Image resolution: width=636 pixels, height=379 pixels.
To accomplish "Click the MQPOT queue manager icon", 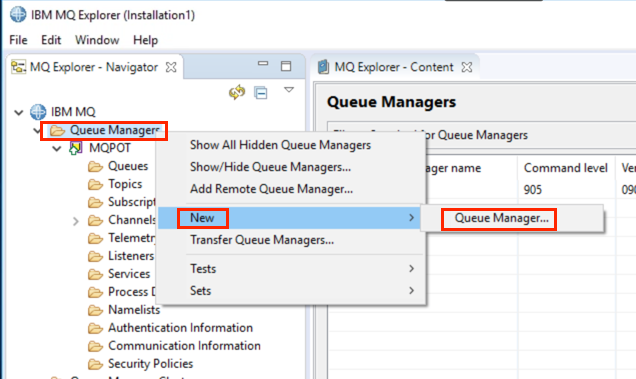I will (x=76, y=148).
